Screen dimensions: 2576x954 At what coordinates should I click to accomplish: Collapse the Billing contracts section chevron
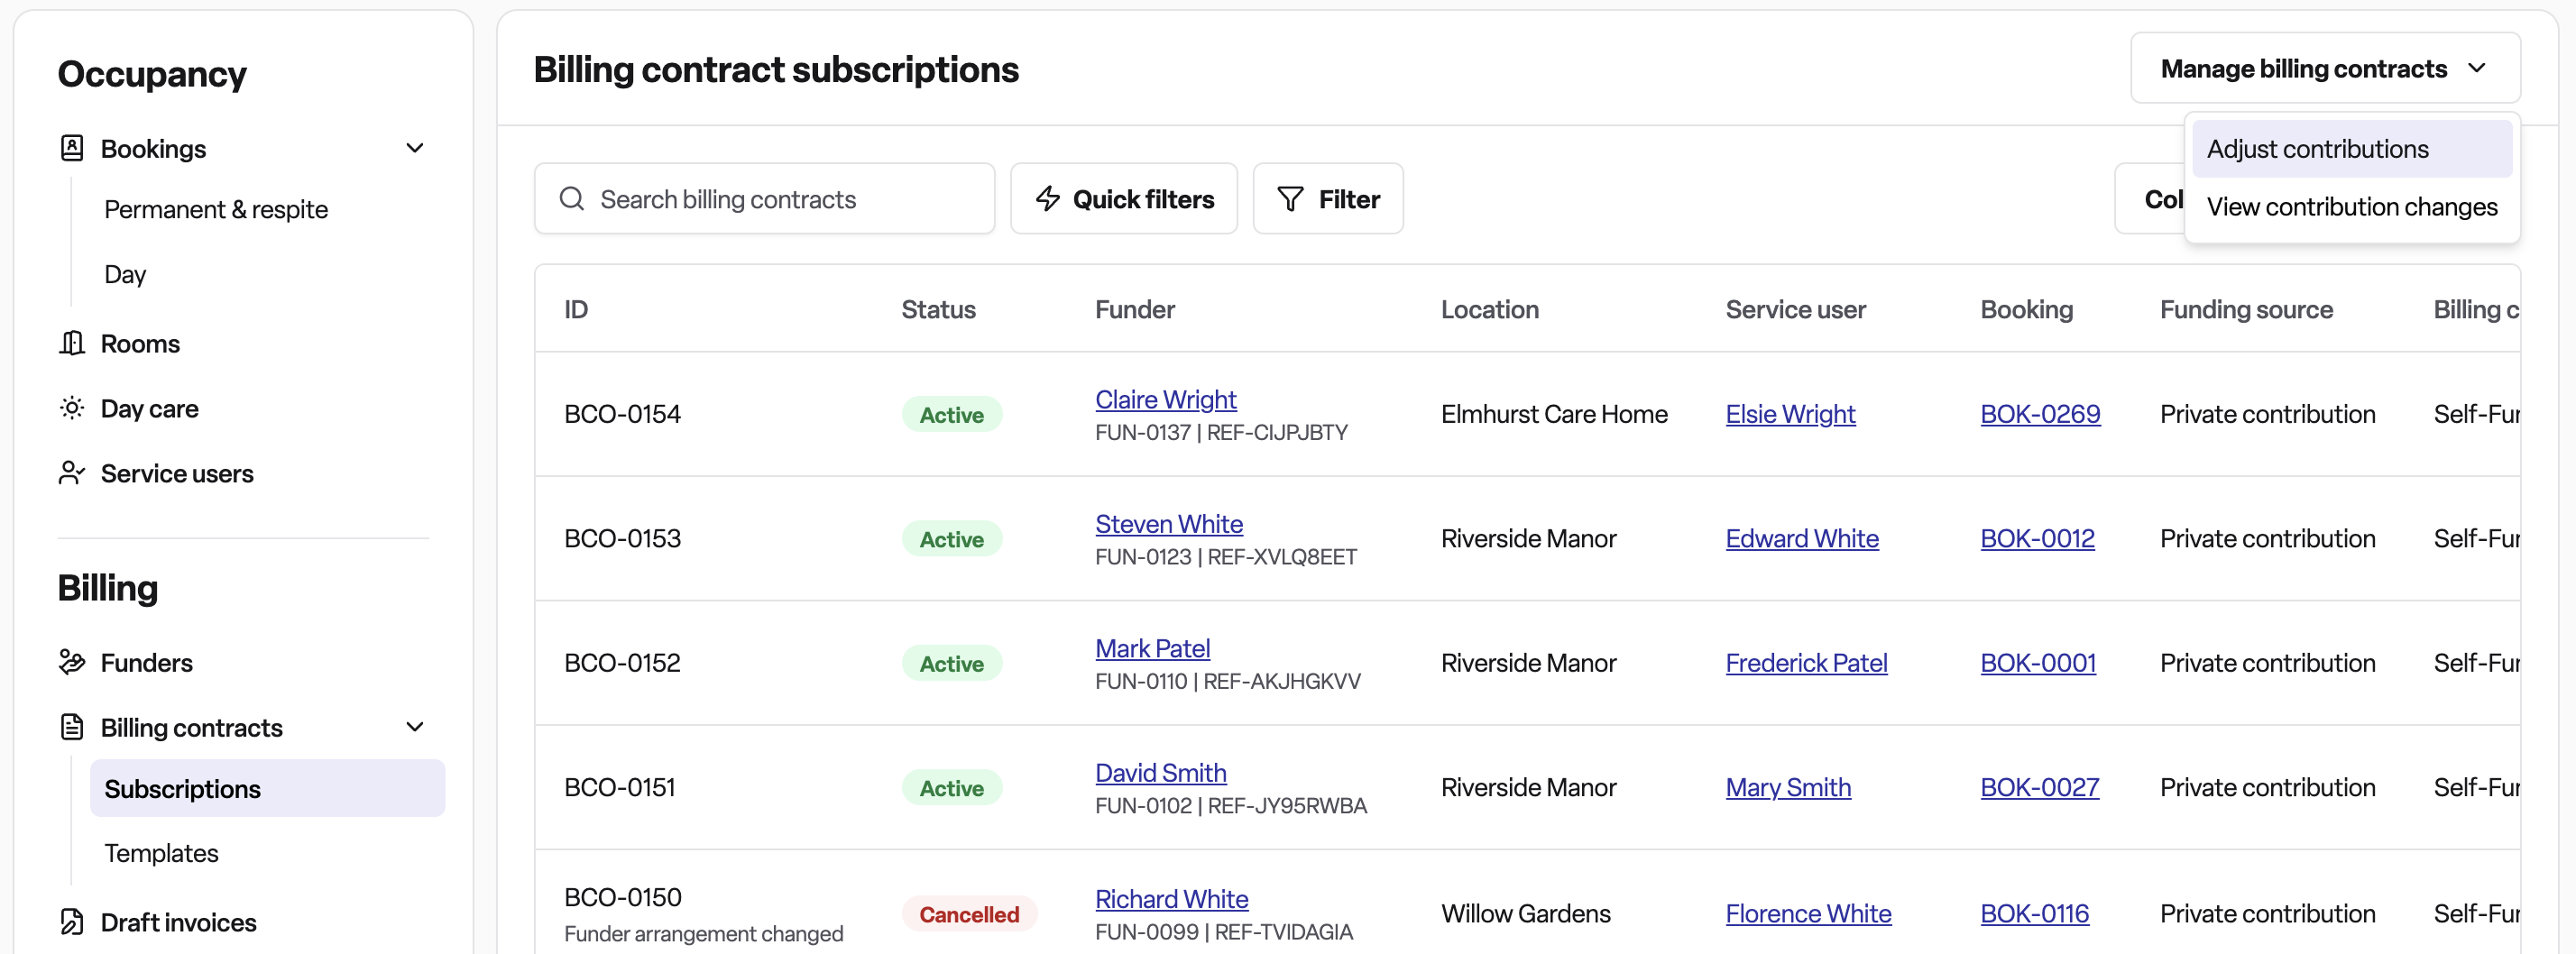tap(415, 727)
